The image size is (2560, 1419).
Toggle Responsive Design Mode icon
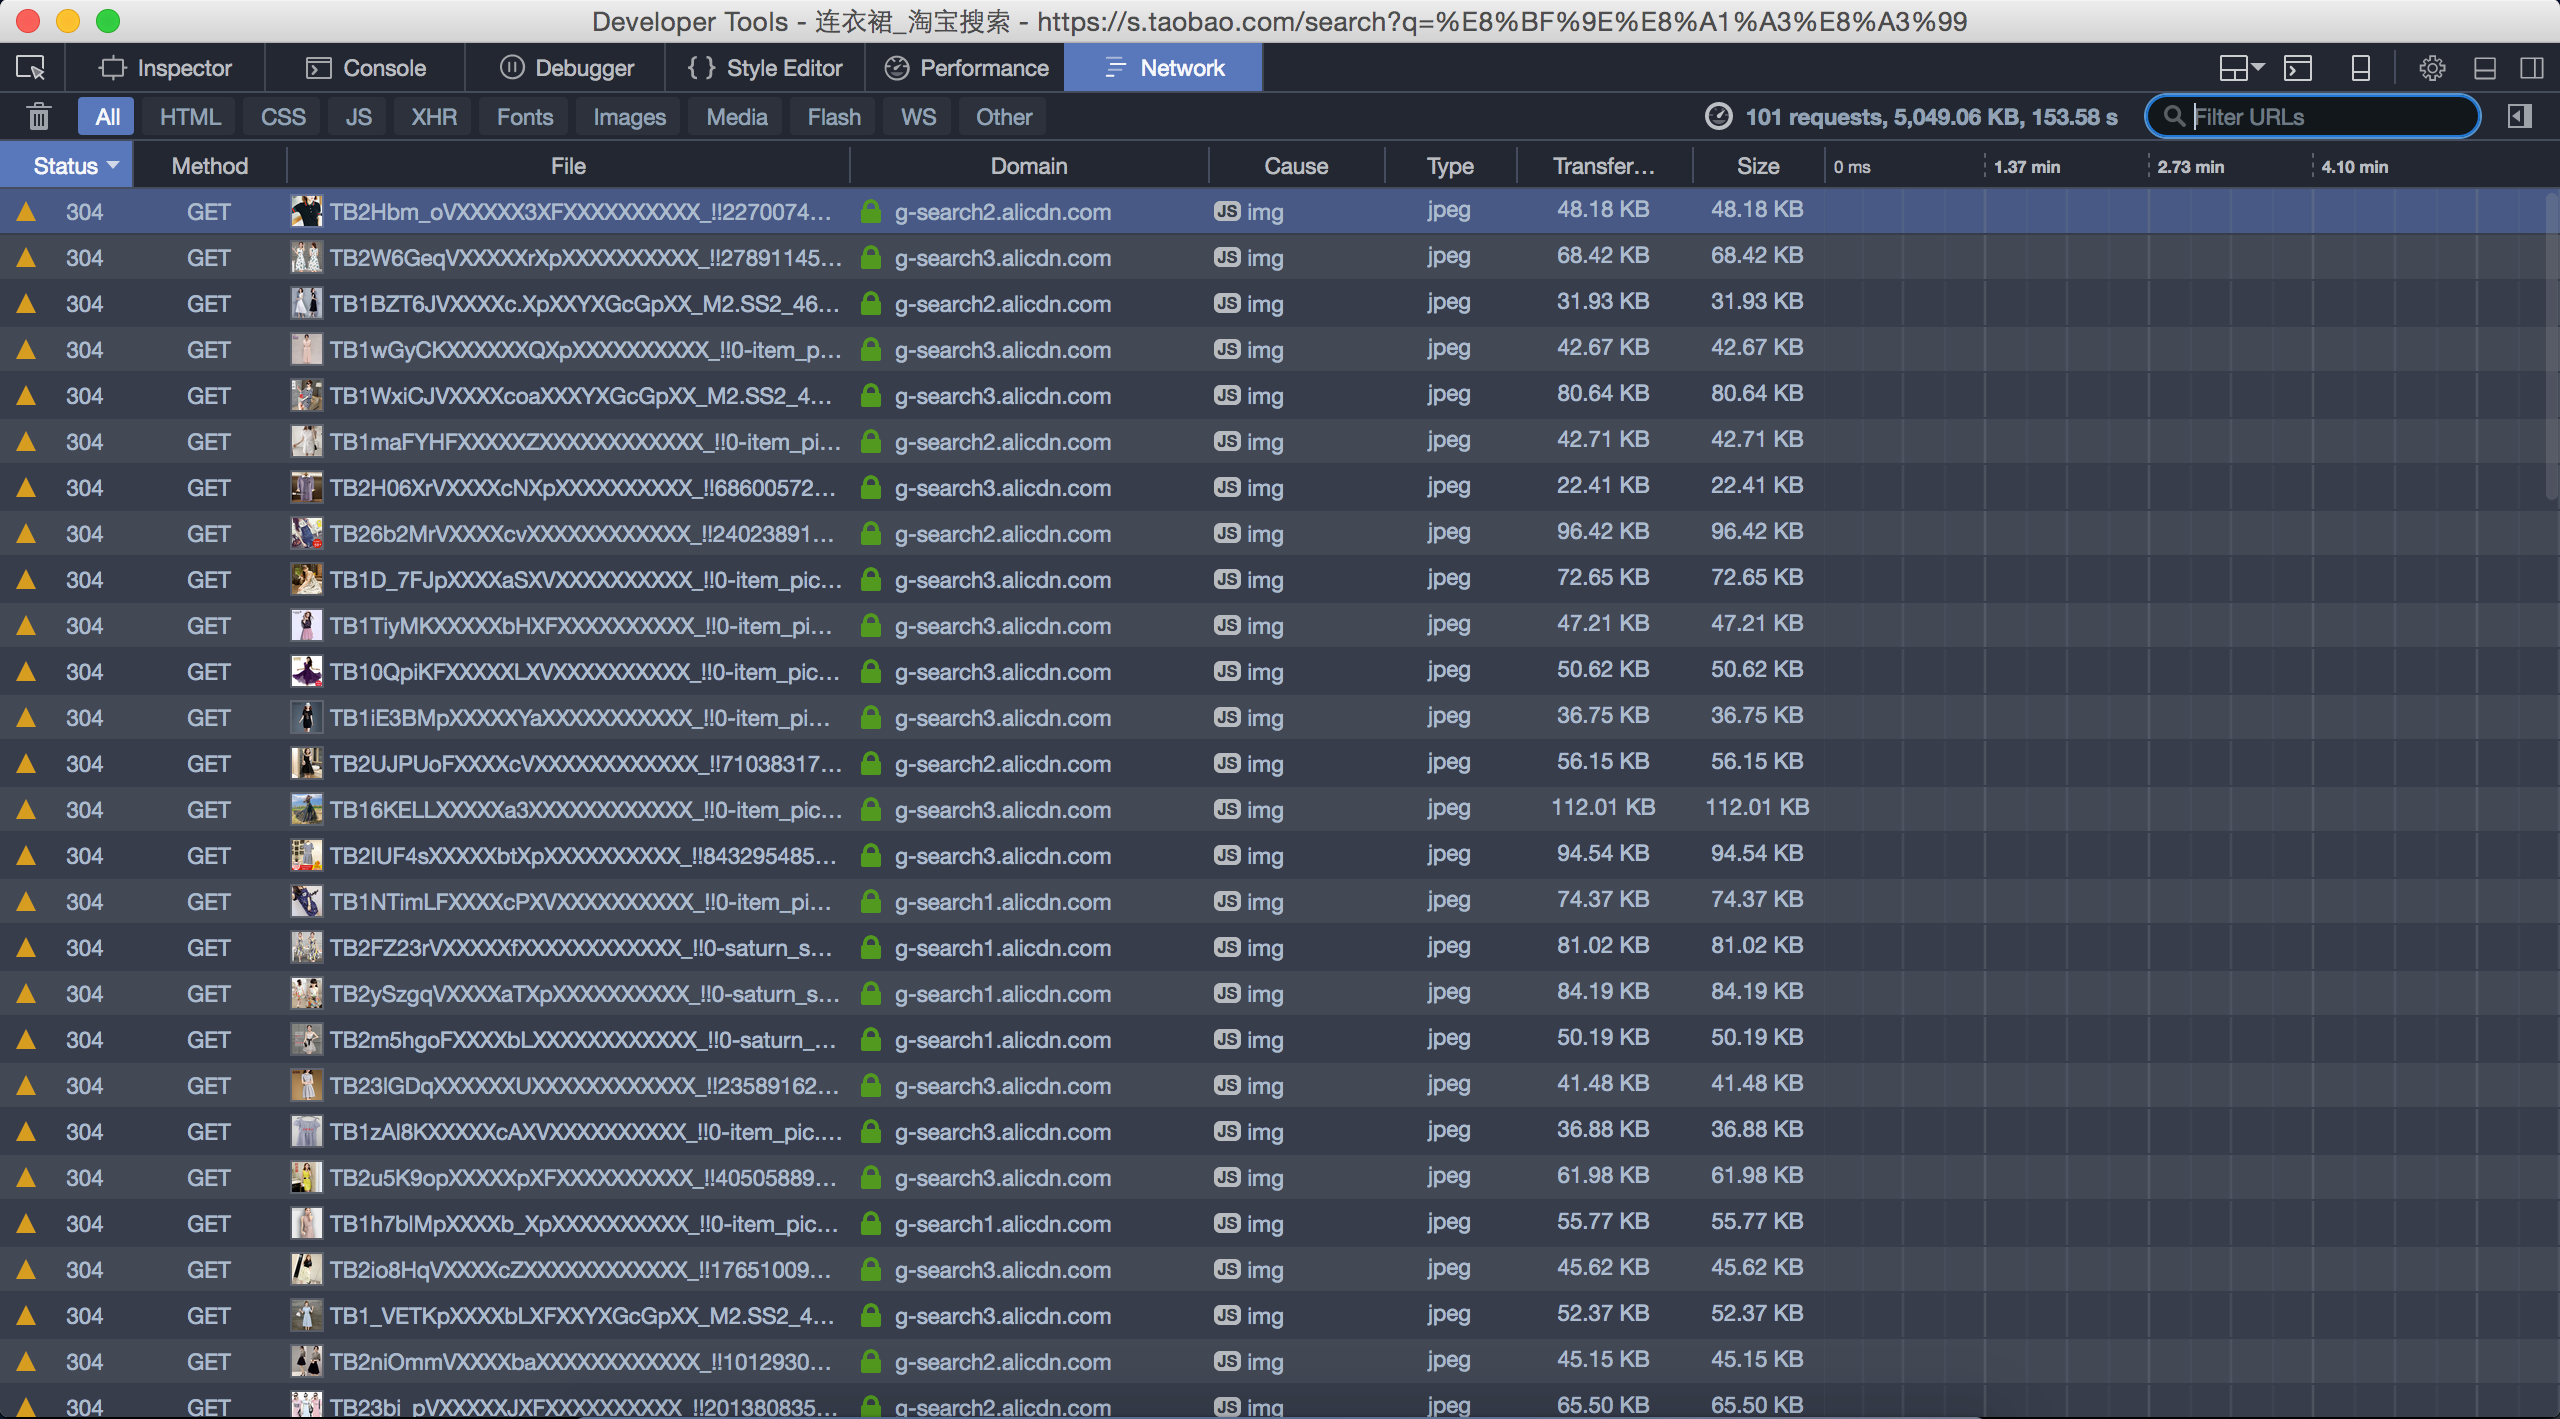[2360, 68]
